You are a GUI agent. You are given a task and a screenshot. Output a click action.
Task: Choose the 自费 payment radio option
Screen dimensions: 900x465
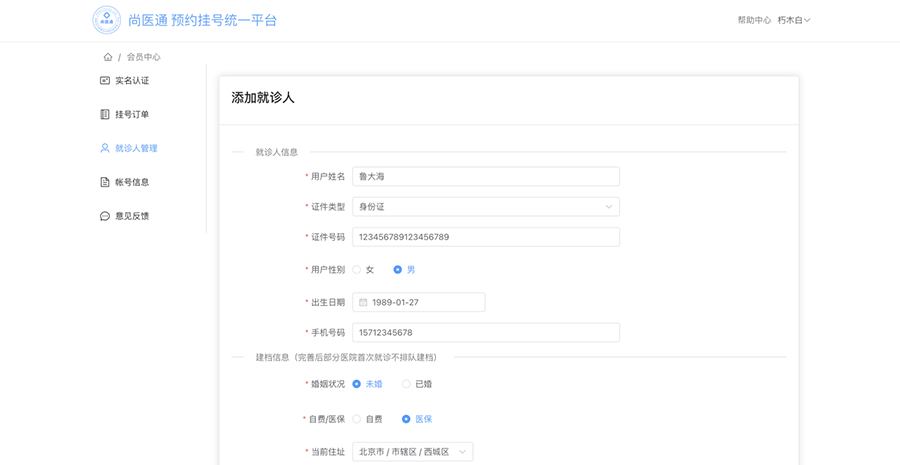click(356, 419)
